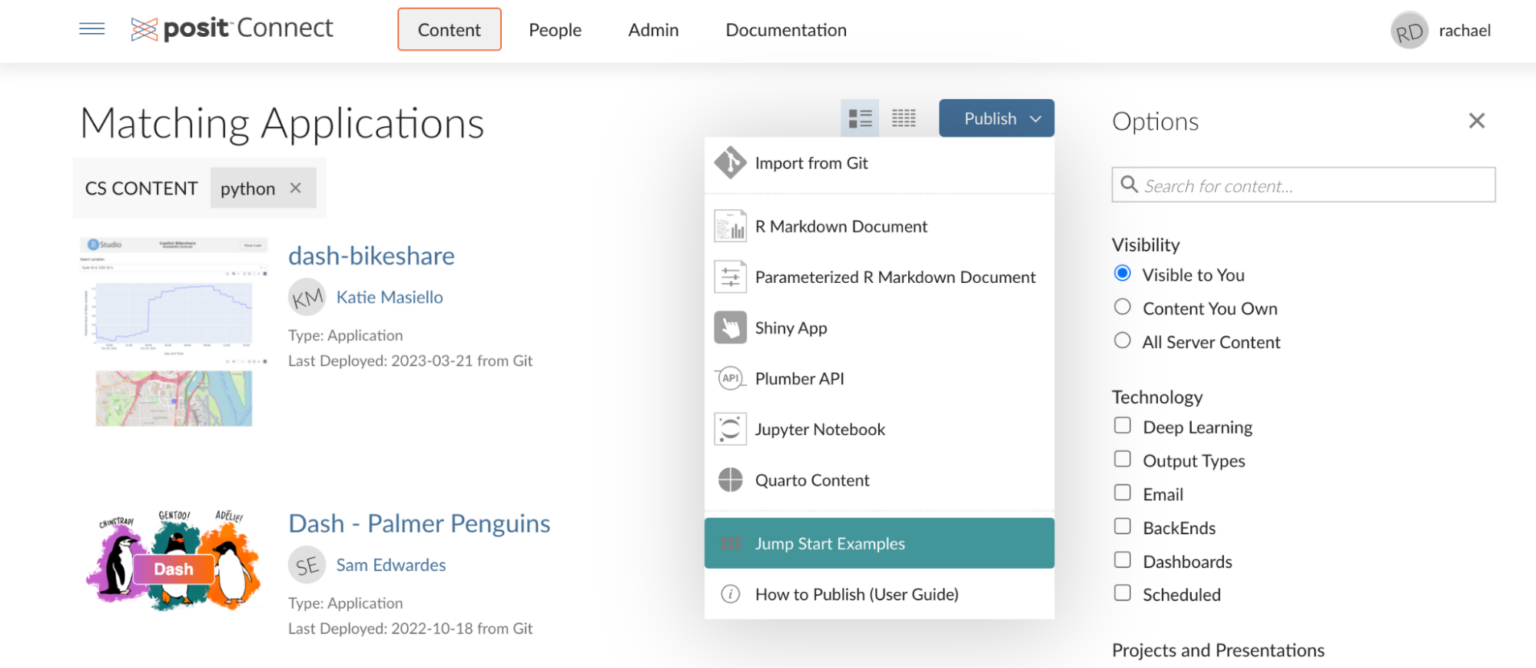Click the Import from Git icon
Image resolution: width=1536 pixels, height=668 pixels.
point(730,163)
